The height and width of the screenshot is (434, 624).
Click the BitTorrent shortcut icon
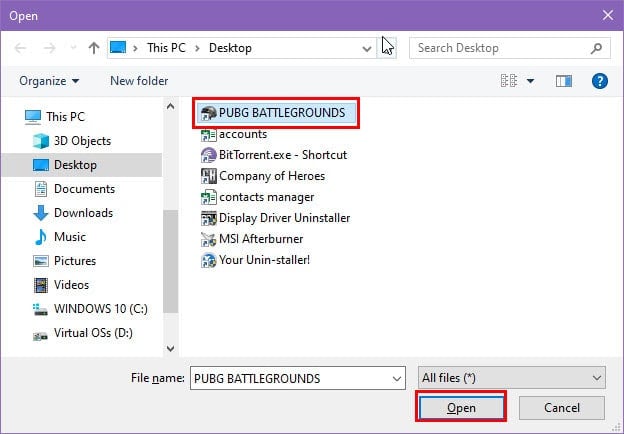209,156
